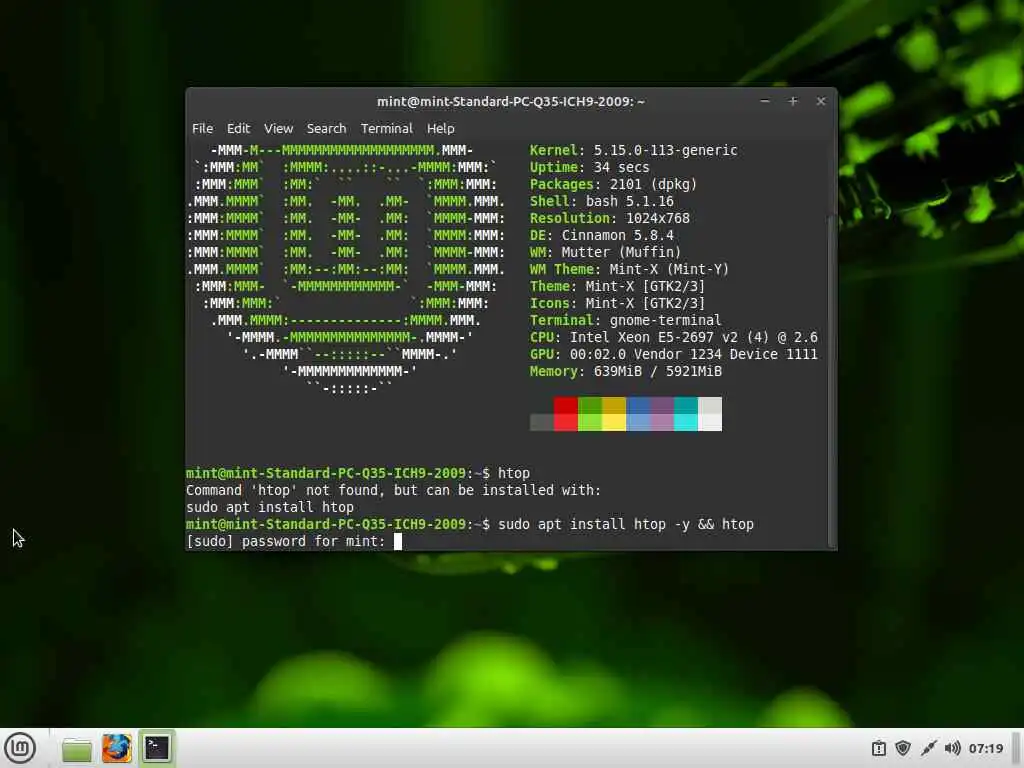Click the "Command 'htop' not found" line
This screenshot has width=1024, height=768.
(x=393, y=490)
